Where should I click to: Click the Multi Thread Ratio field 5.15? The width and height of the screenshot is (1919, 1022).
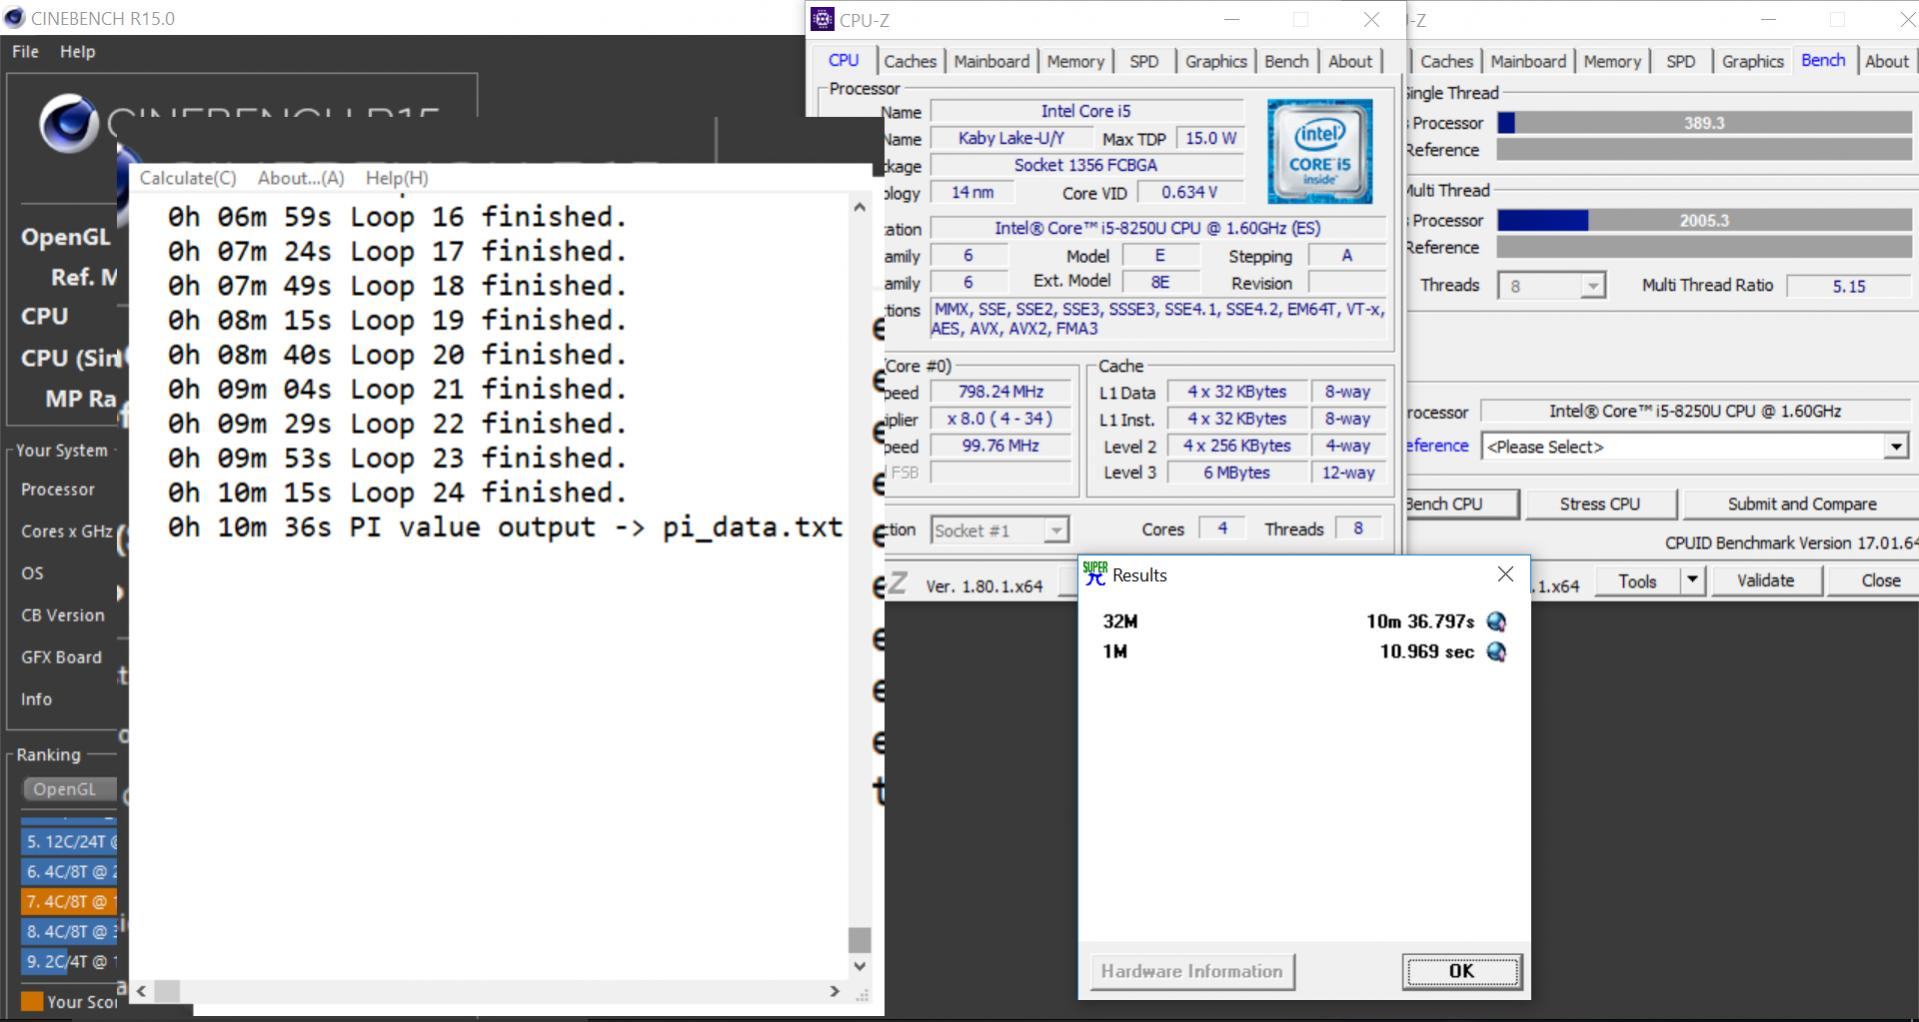point(1848,286)
